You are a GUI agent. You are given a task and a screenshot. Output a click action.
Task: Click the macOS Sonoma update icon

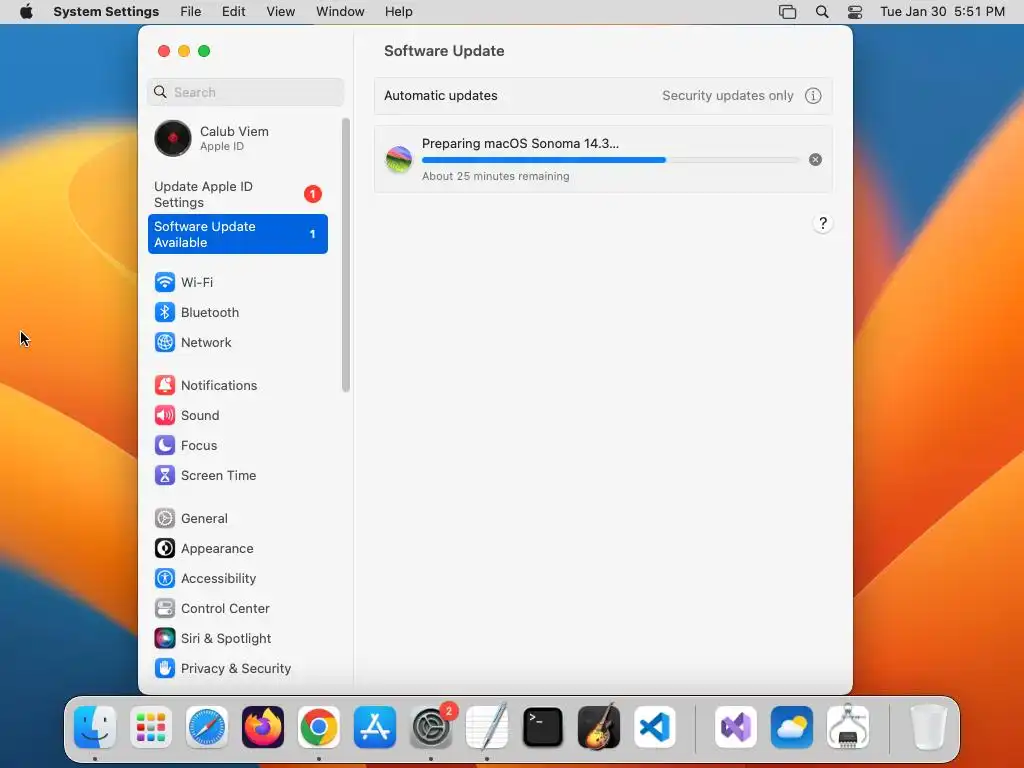(x=398, y=159)
